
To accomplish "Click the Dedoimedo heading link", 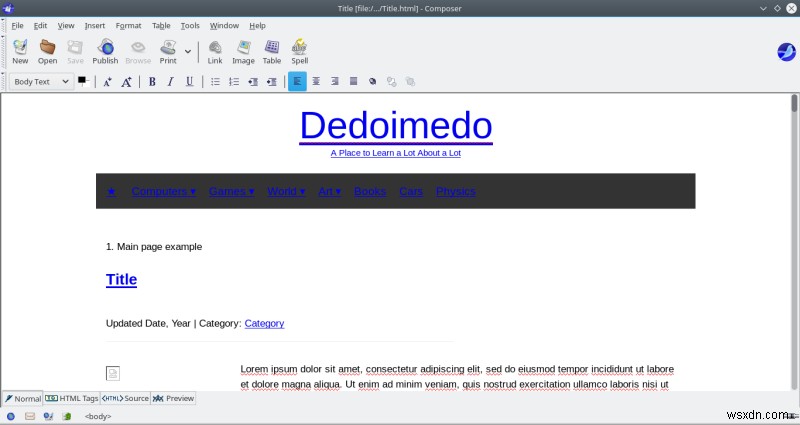I will 395,126.
